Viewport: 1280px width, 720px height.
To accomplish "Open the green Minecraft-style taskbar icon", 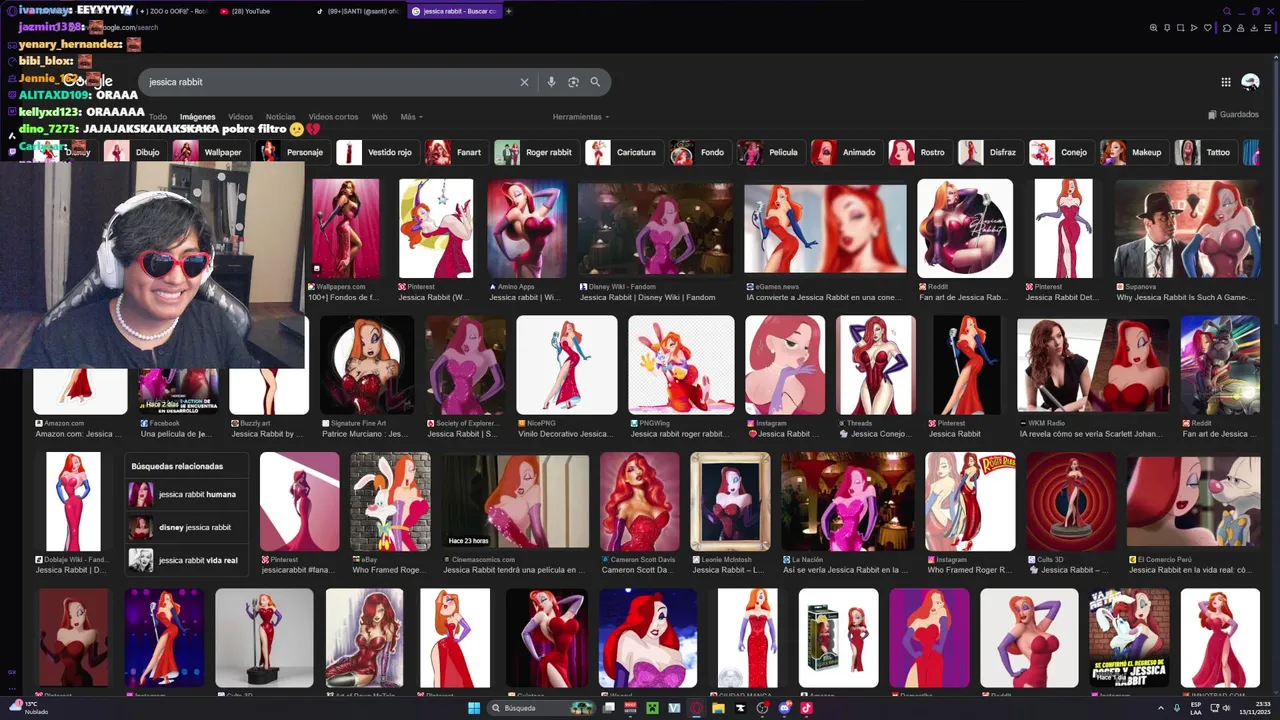I will pos(652,708).
